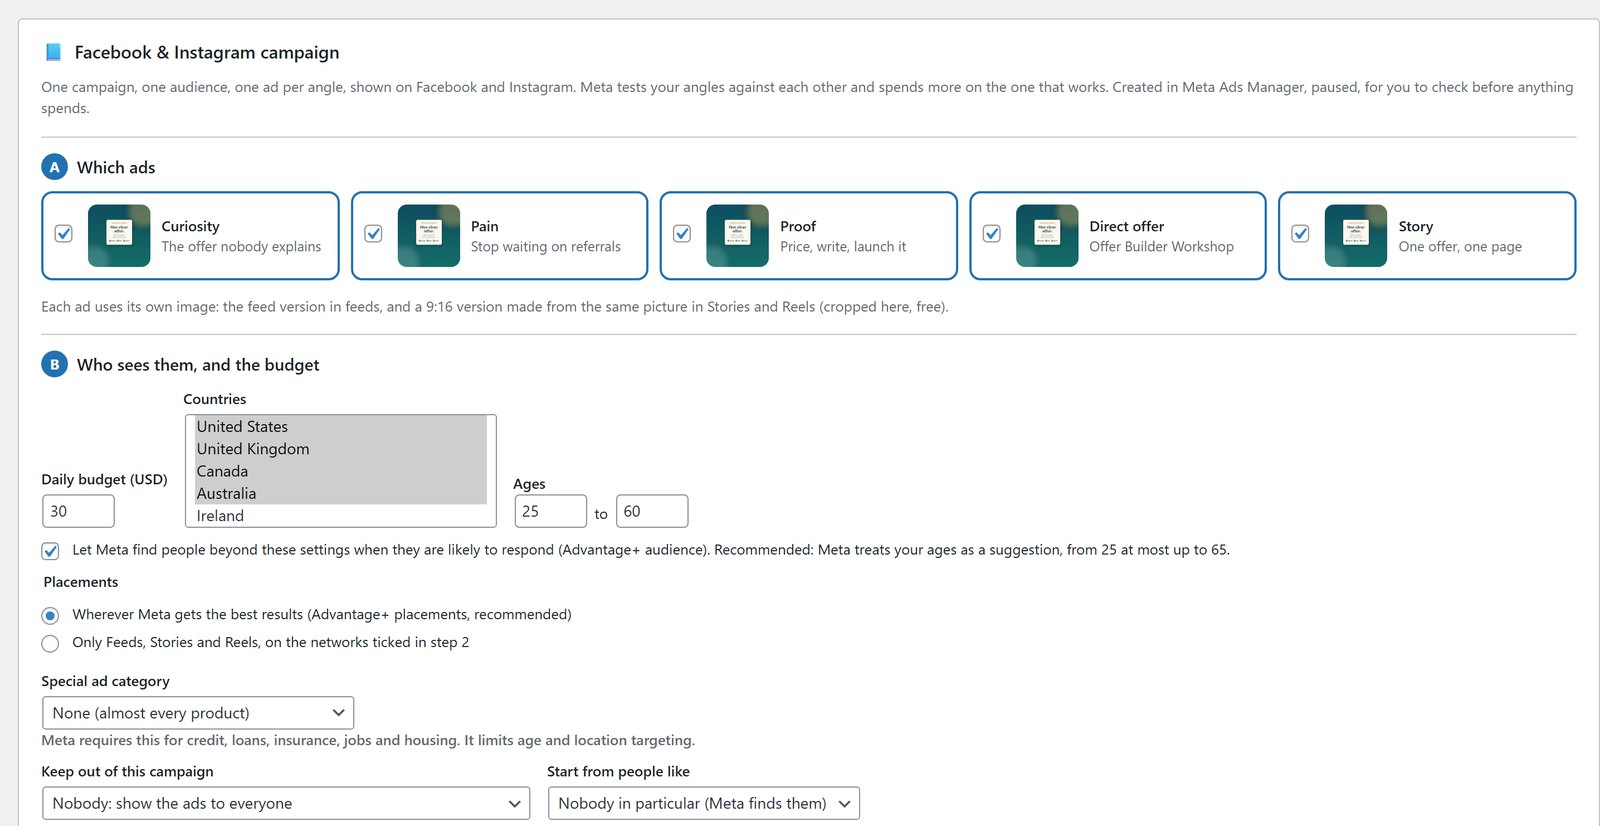1600x826 pixels.
Task: Pick Canada in the Countries list
Action: point(340,471)
